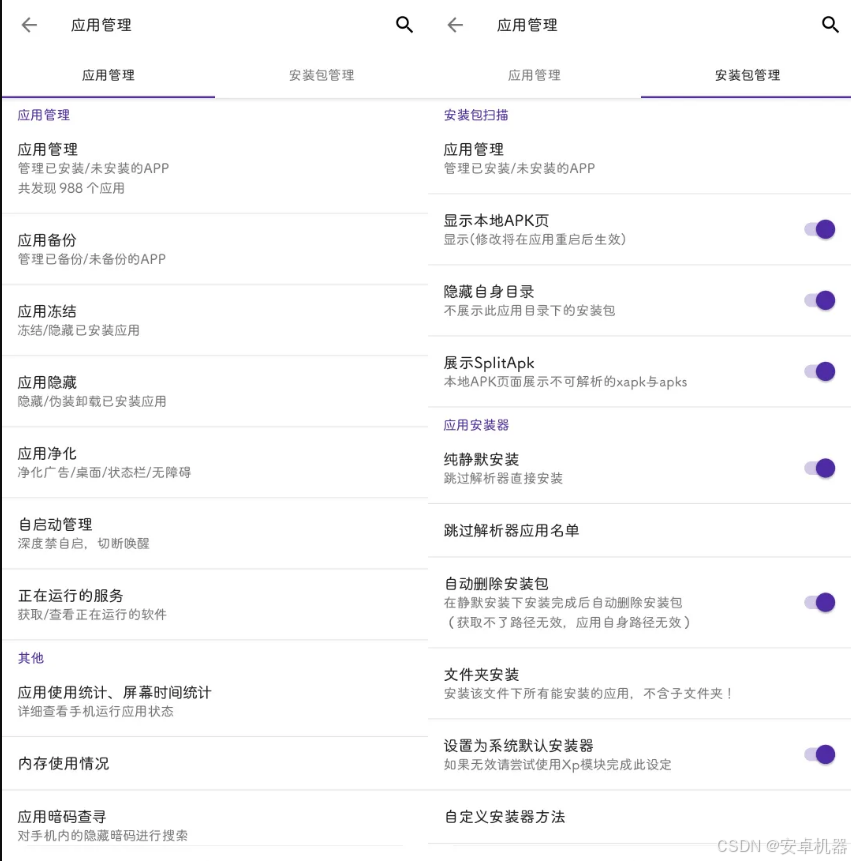Select 安装包管理 tab in right screen
The width and height of the screenshot is (851, 861).
747,75
